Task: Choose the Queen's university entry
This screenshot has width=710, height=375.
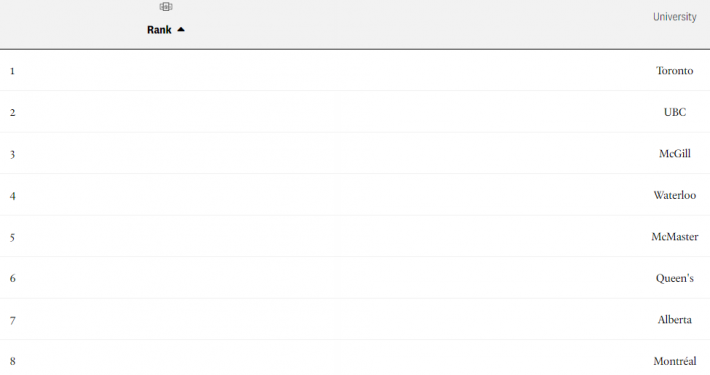Action: [x=674, y=278]
